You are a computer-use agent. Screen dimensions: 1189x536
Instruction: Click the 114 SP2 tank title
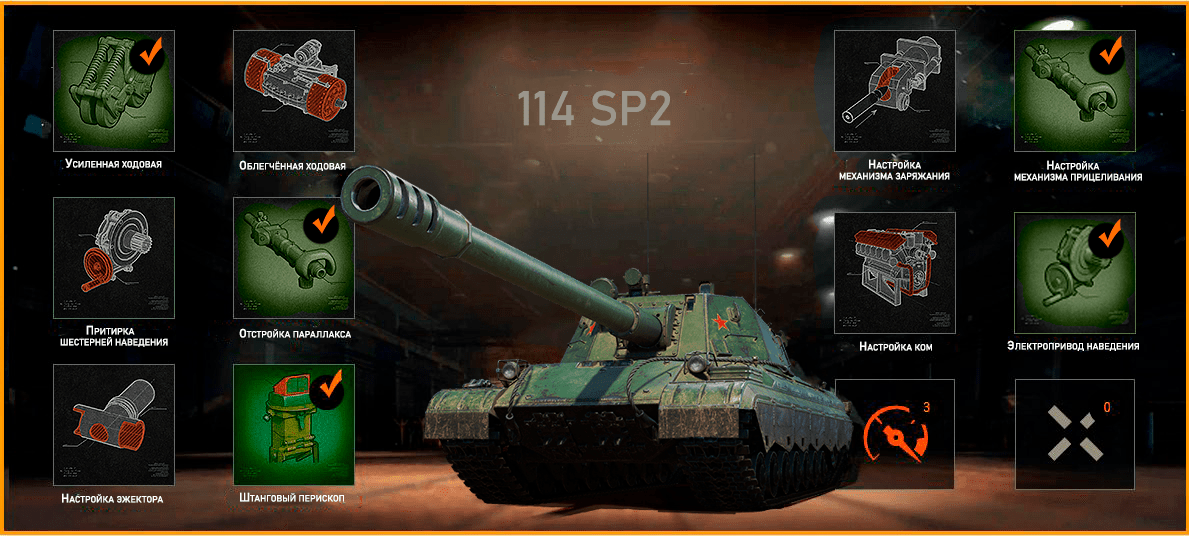coord(594,109)
